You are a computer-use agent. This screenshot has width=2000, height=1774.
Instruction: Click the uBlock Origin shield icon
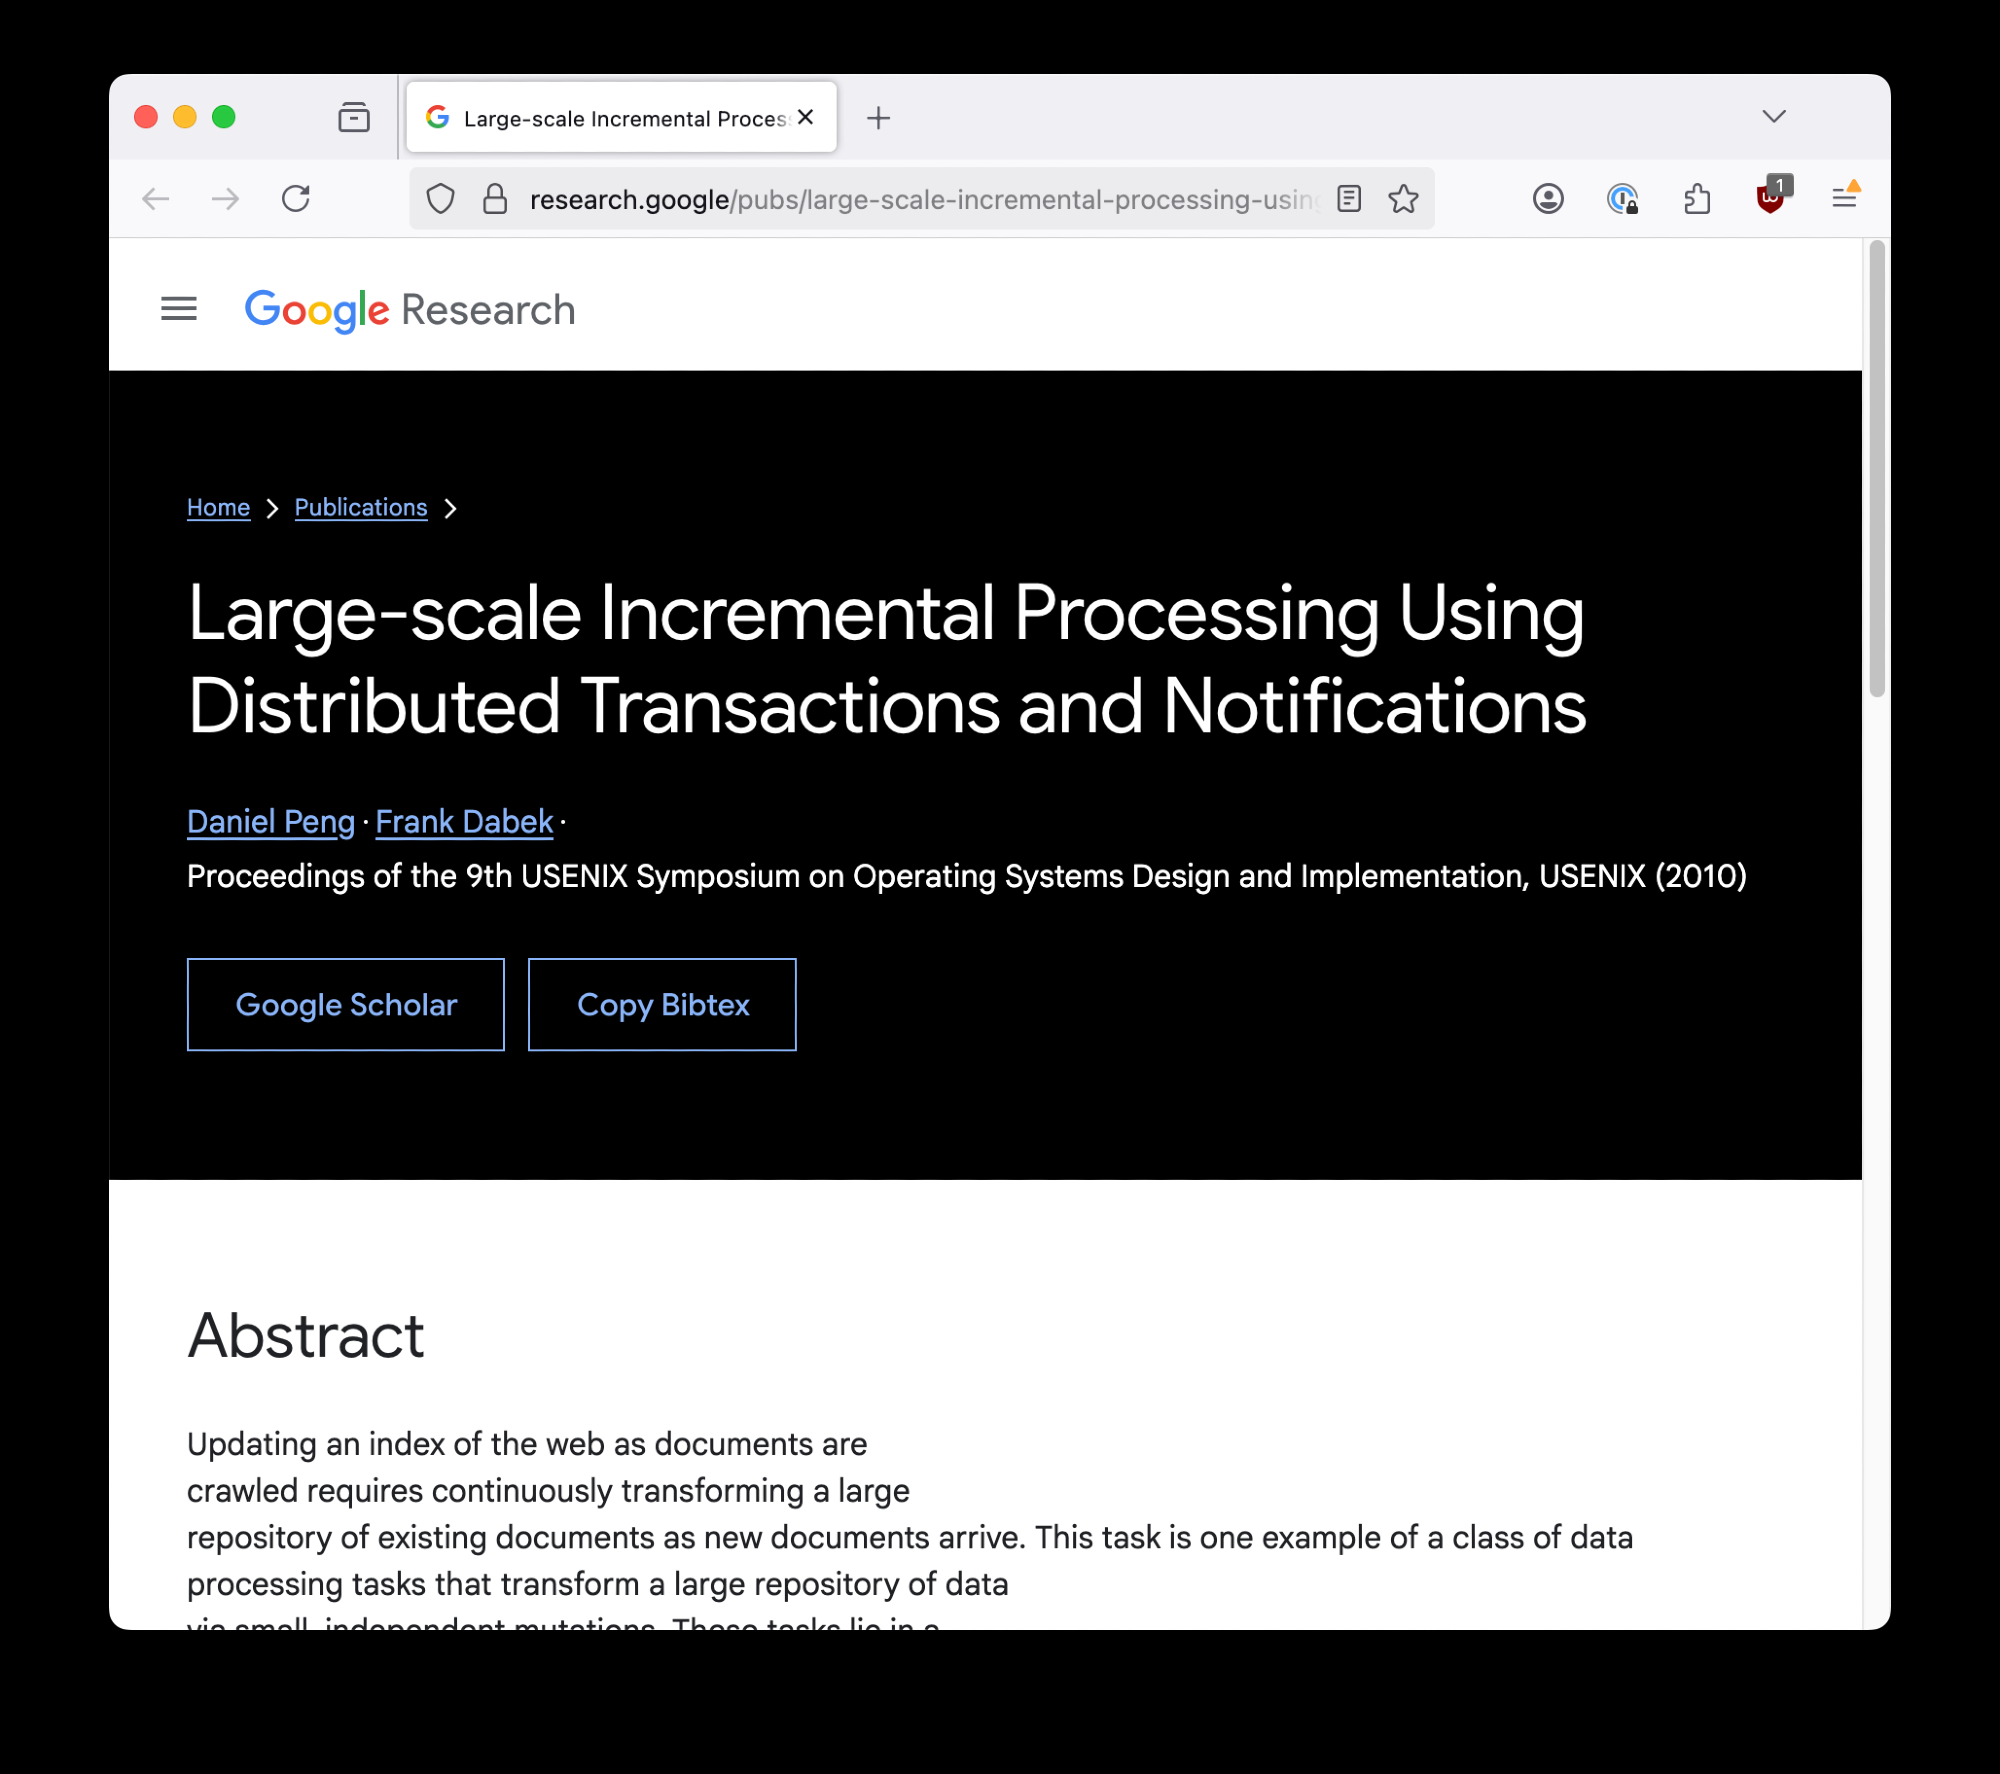click(x=1770, y=199)
